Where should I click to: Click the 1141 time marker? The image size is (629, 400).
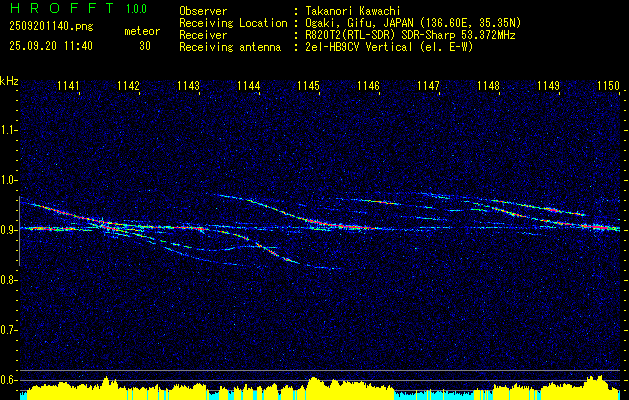tap(69, 86)
